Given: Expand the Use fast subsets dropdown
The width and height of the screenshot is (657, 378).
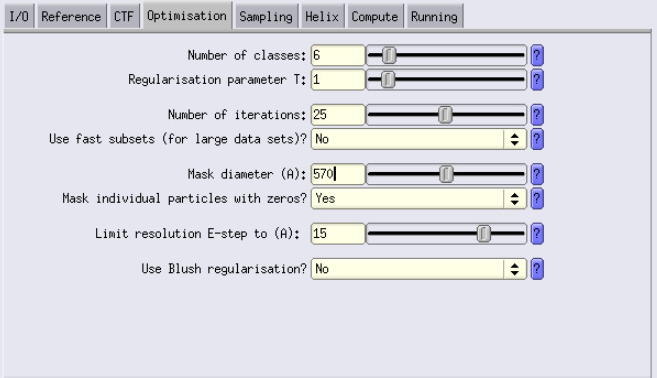Looking at the screenshot, I should pos(419,139).
